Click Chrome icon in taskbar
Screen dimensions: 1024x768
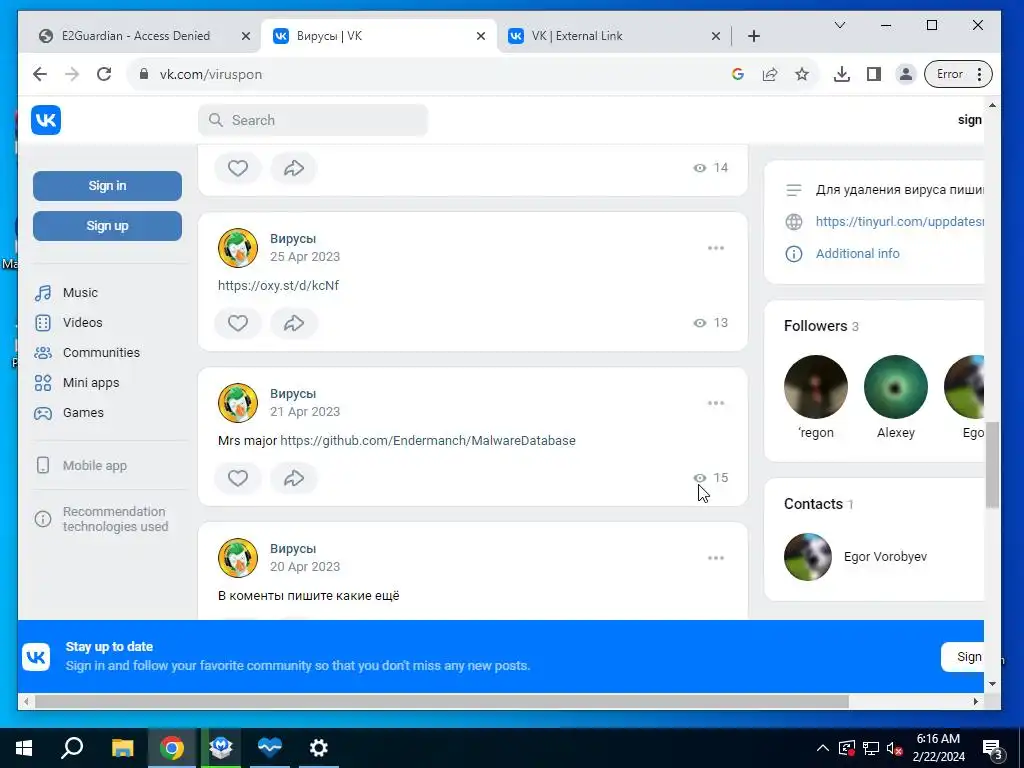[172, 748]
